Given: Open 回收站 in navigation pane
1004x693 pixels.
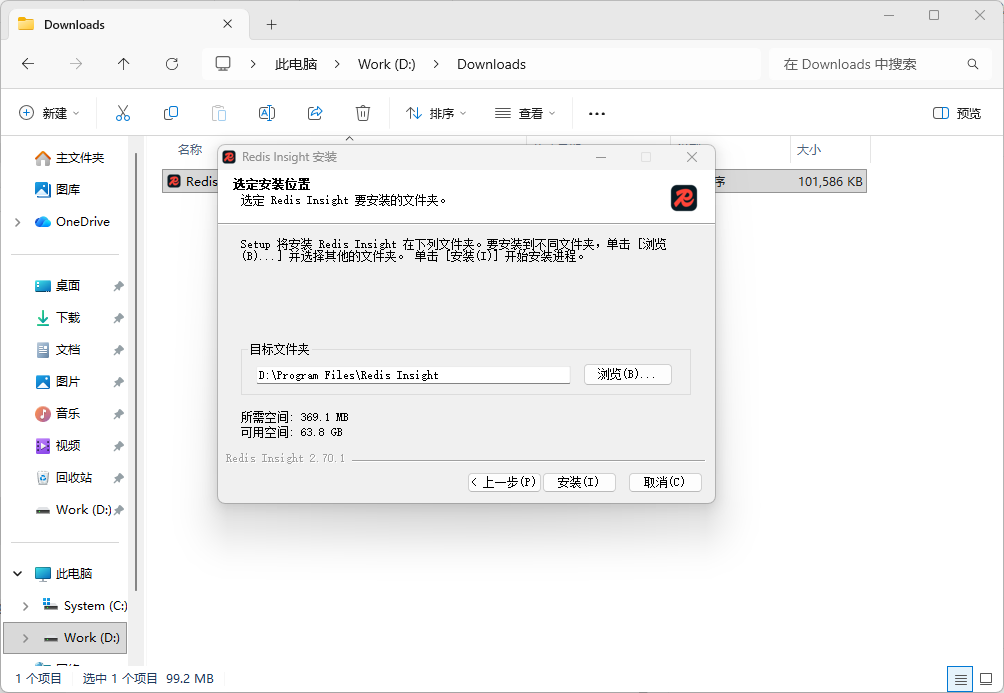Looking at the screenshot, I should pos(63,478).
